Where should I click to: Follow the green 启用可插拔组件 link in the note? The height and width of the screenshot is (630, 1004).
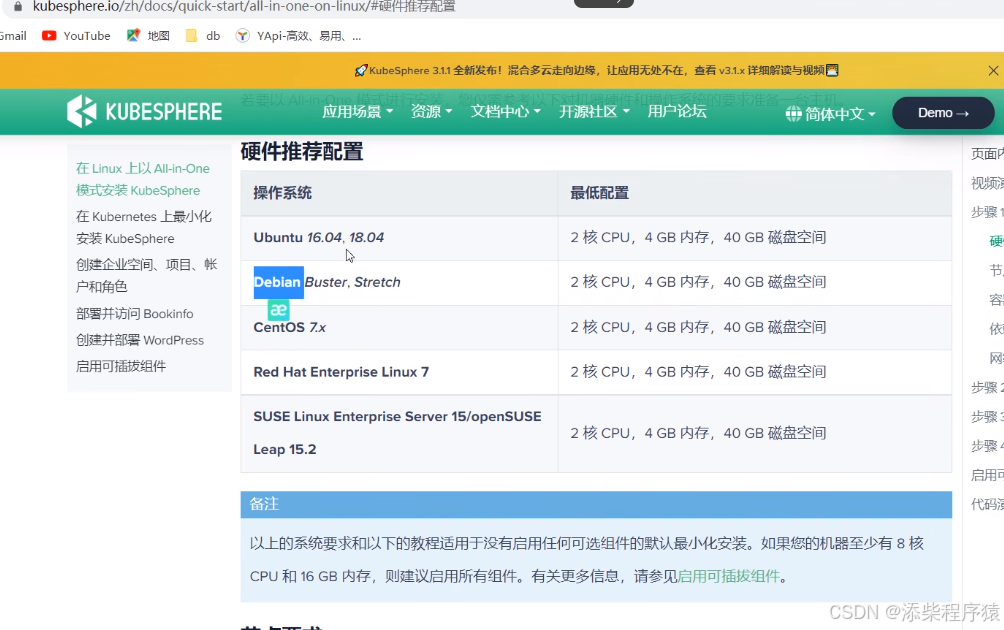tap(728, 576)
